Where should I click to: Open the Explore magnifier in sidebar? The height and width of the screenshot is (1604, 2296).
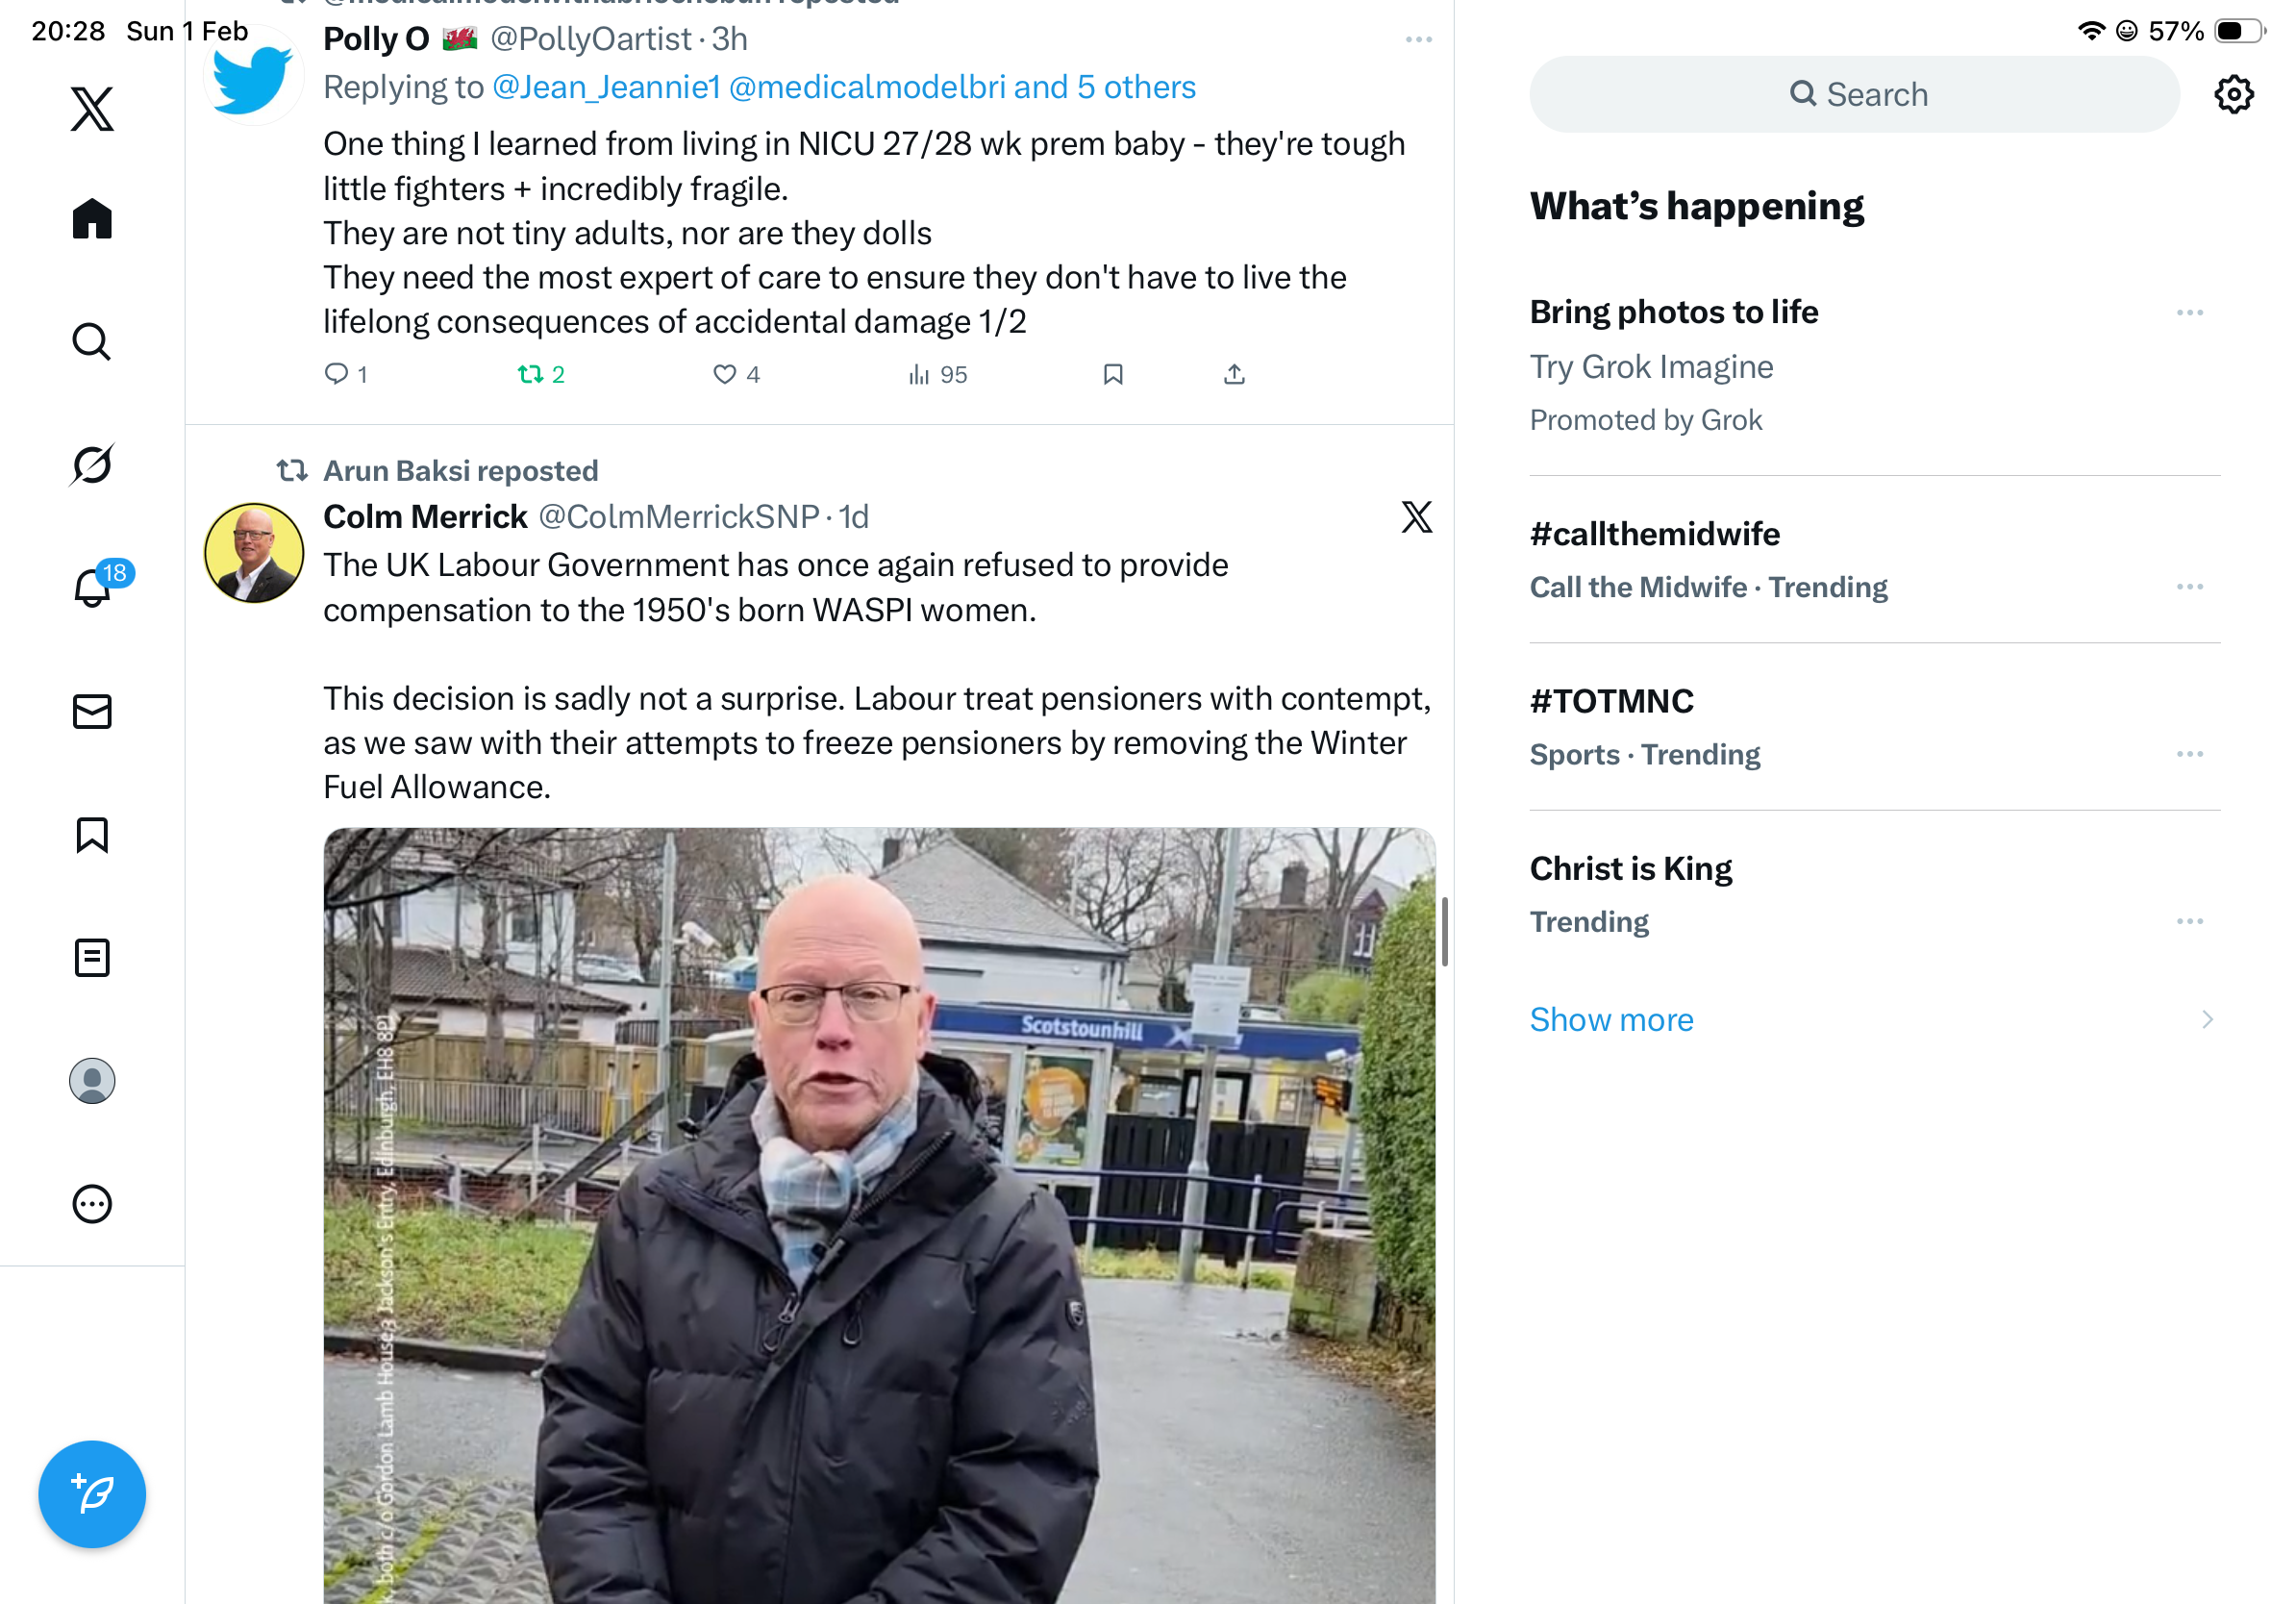tap(92, 341)
